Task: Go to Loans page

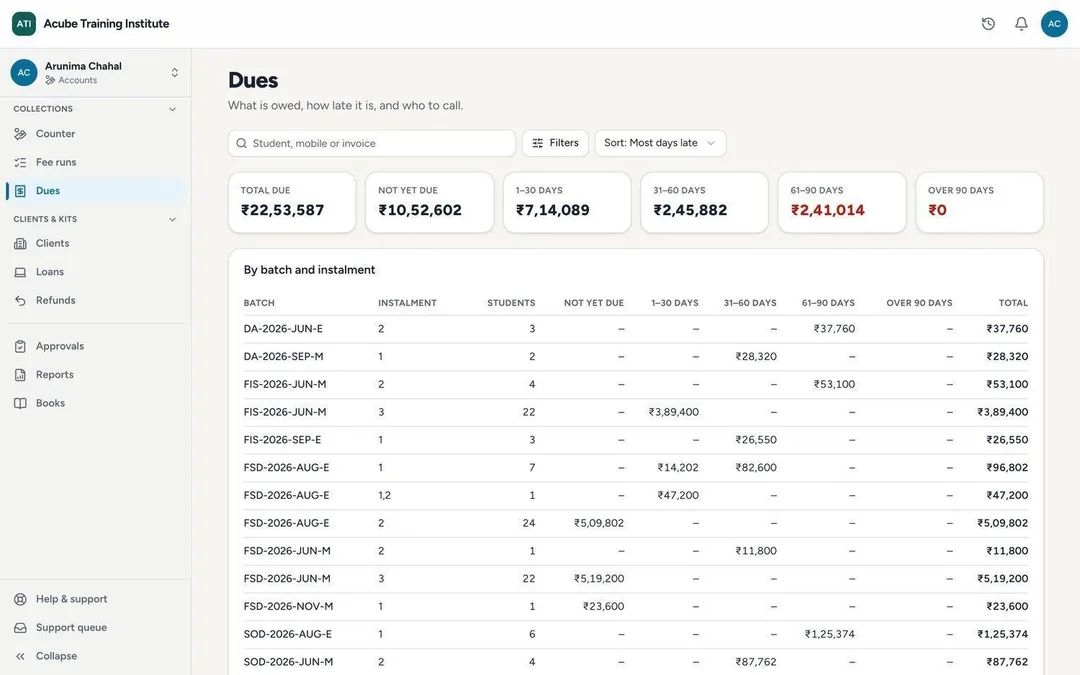Action: [95, 272]
